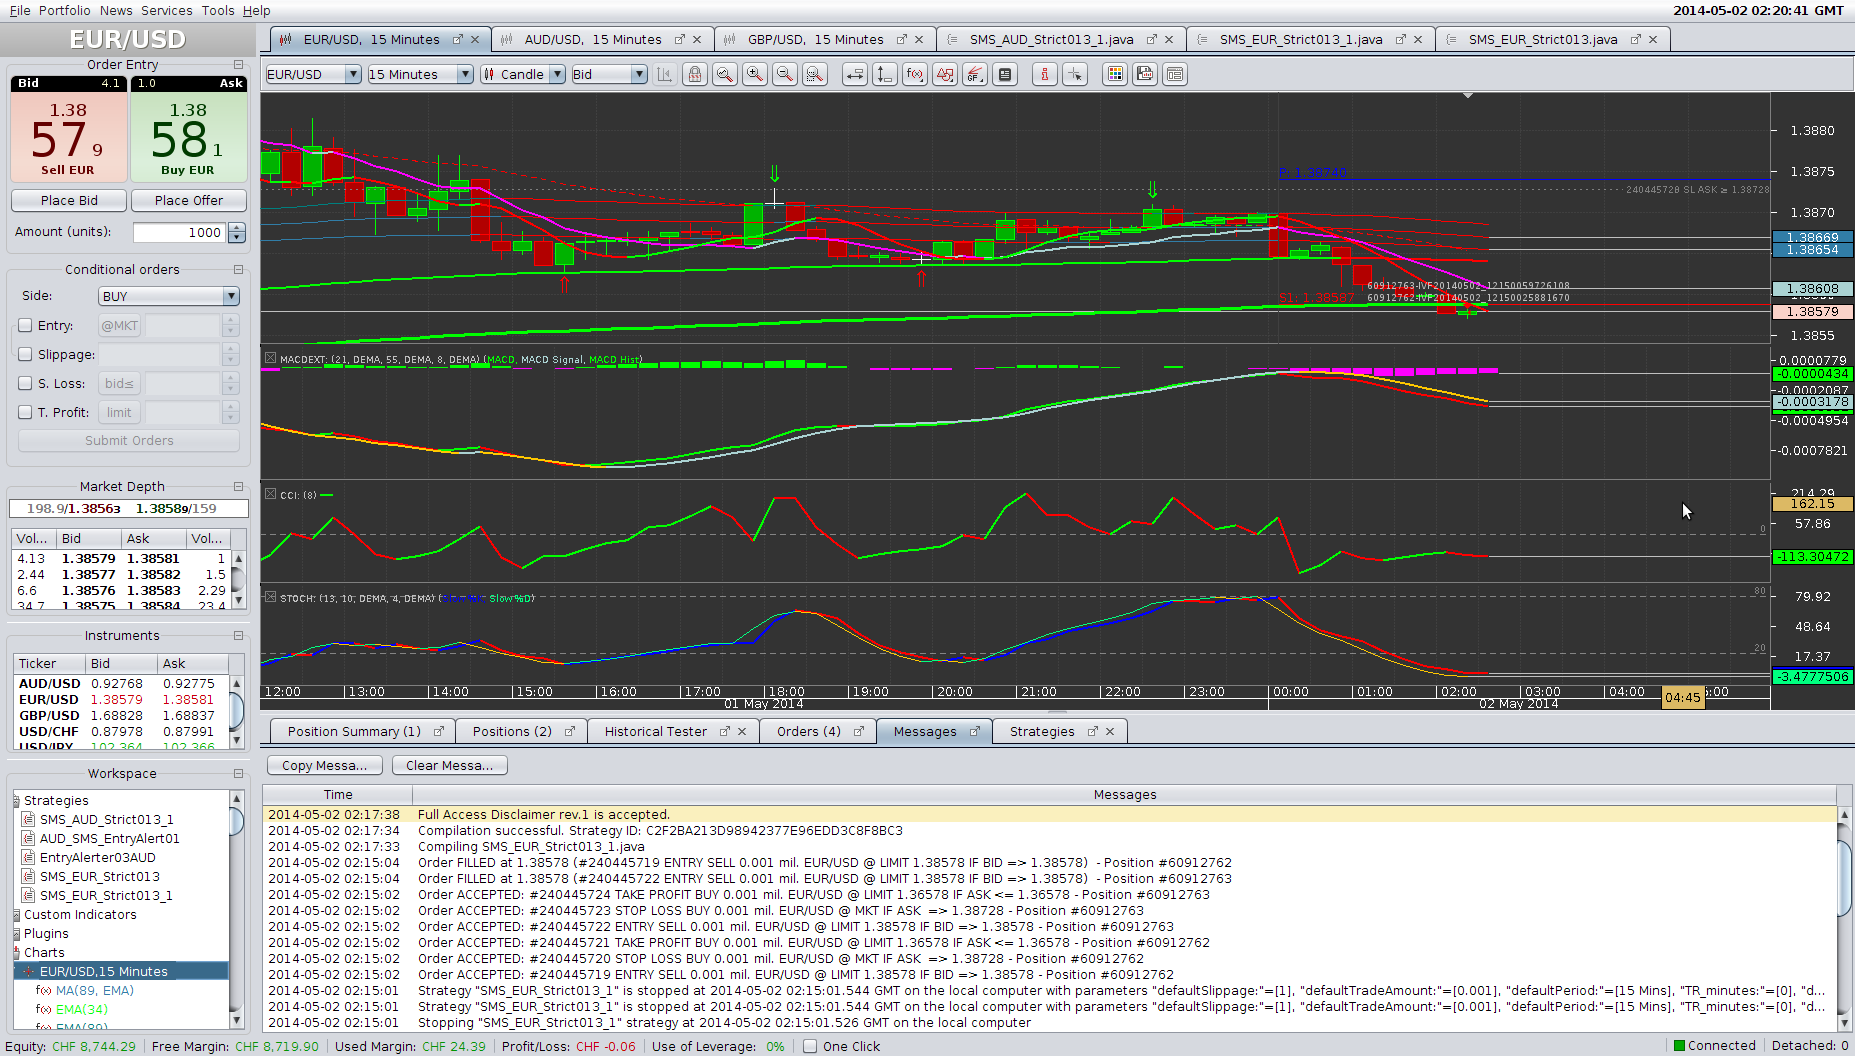Toggle the One Click checkbox
This screenshot has width=1855, height=1056.
click(810, 1046)
